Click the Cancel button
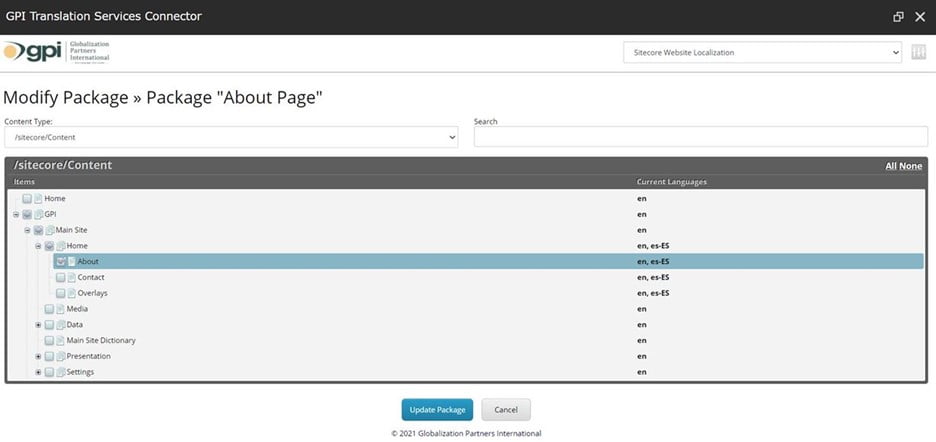 [506, 410]
